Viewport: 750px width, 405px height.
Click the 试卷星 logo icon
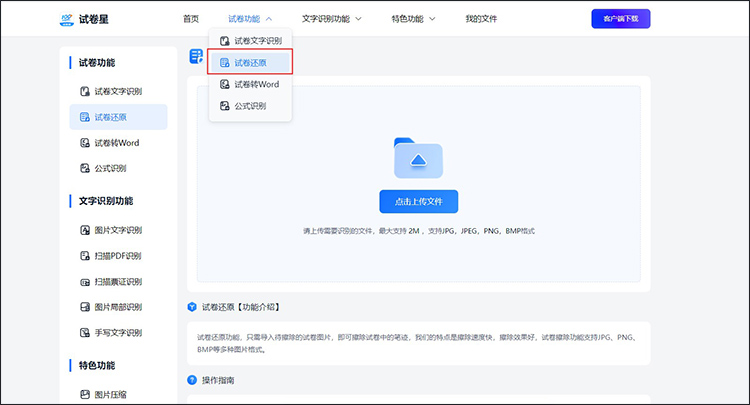(66, 19)
